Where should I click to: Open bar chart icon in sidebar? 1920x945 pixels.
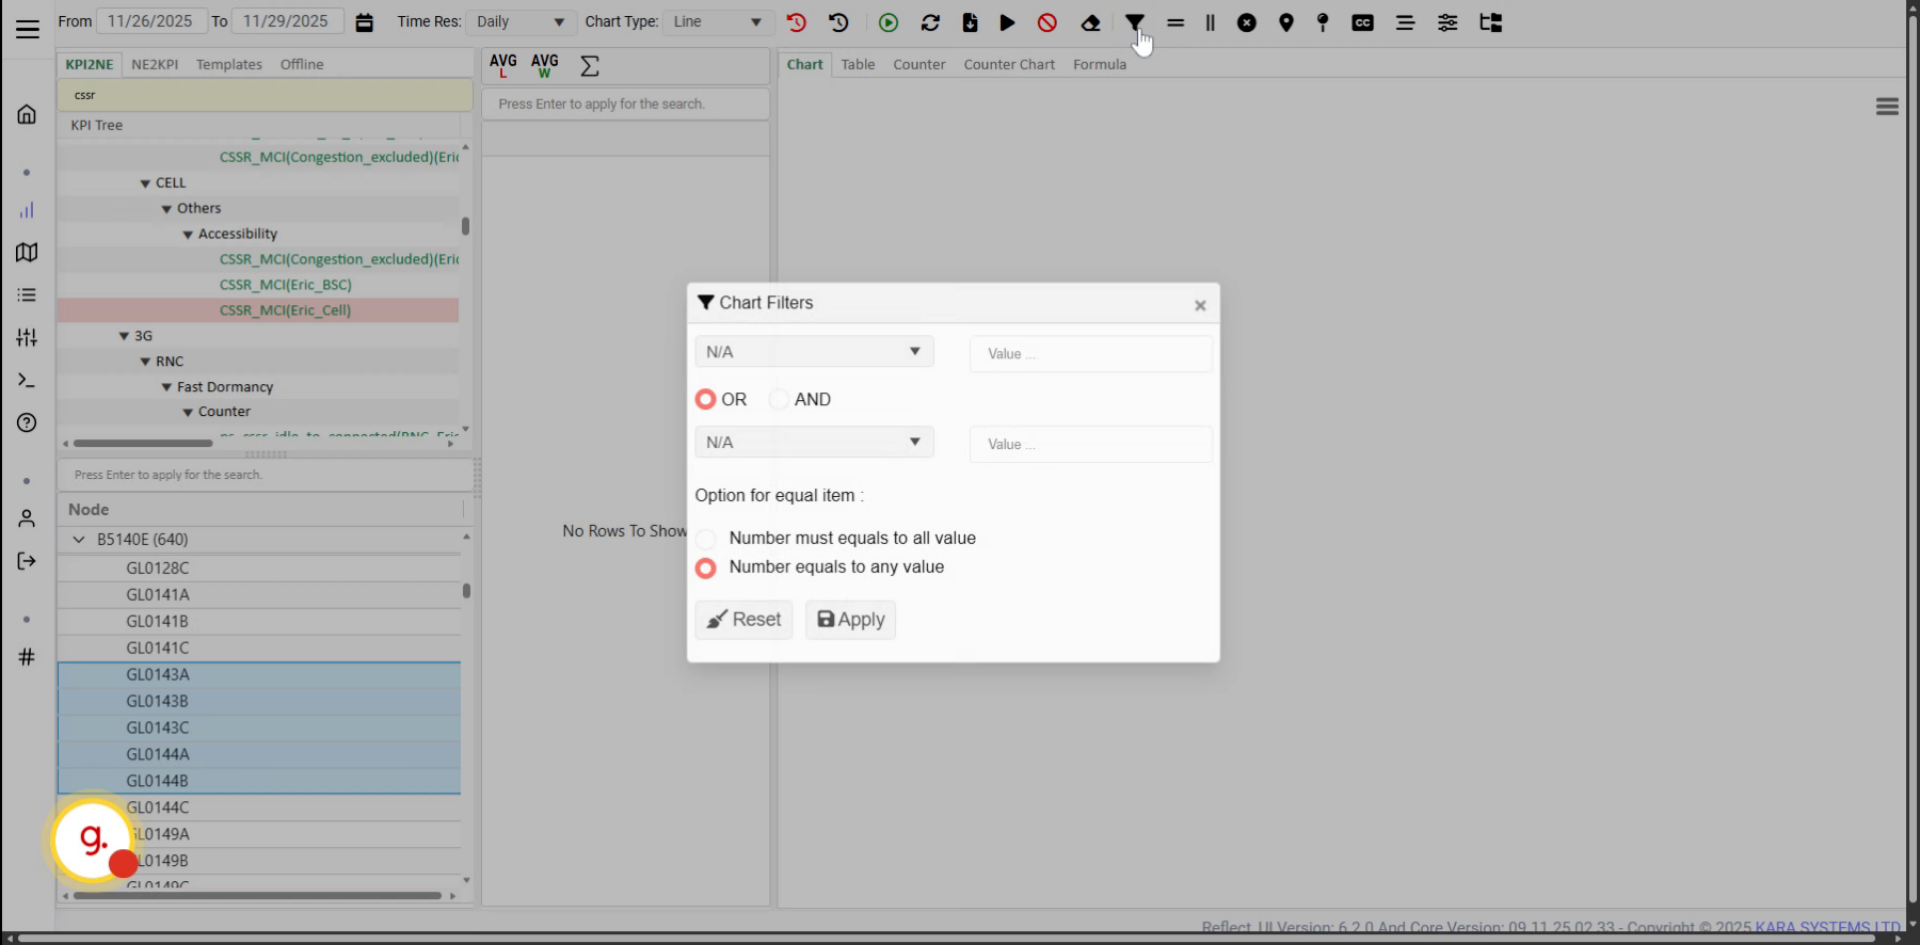pos(27,210)
